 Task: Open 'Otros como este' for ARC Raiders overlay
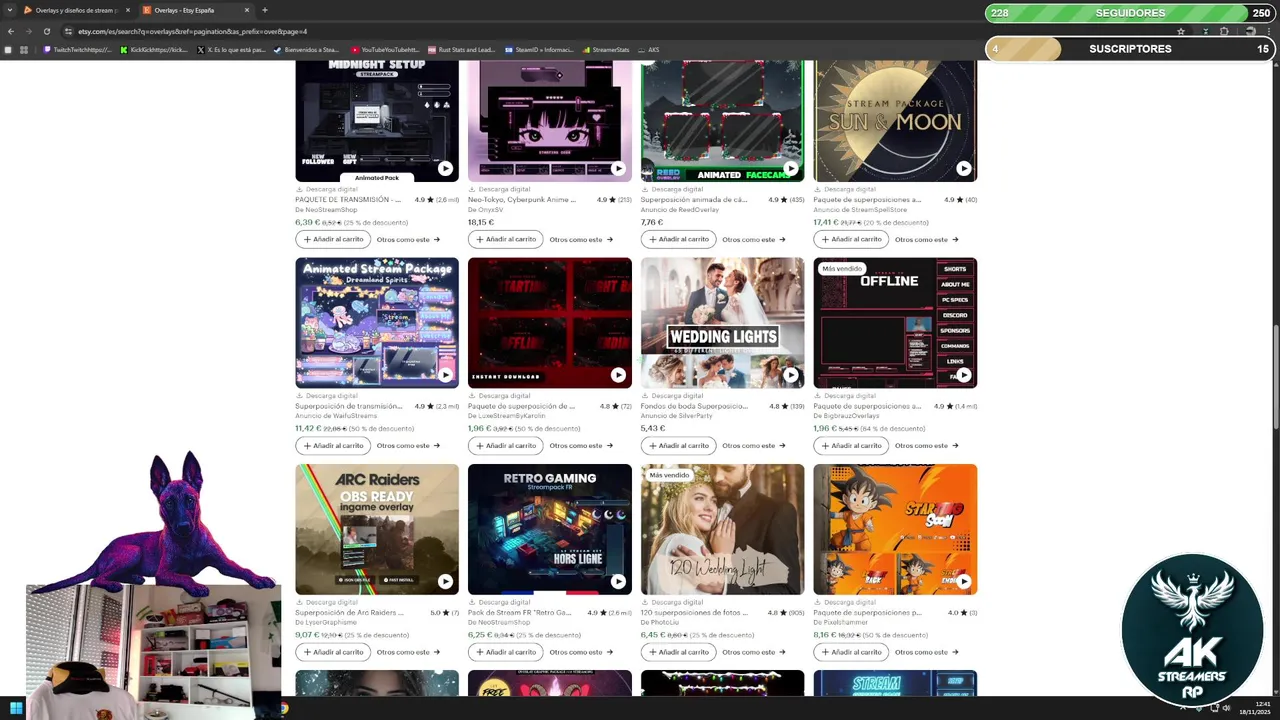(x=408, y=652)
